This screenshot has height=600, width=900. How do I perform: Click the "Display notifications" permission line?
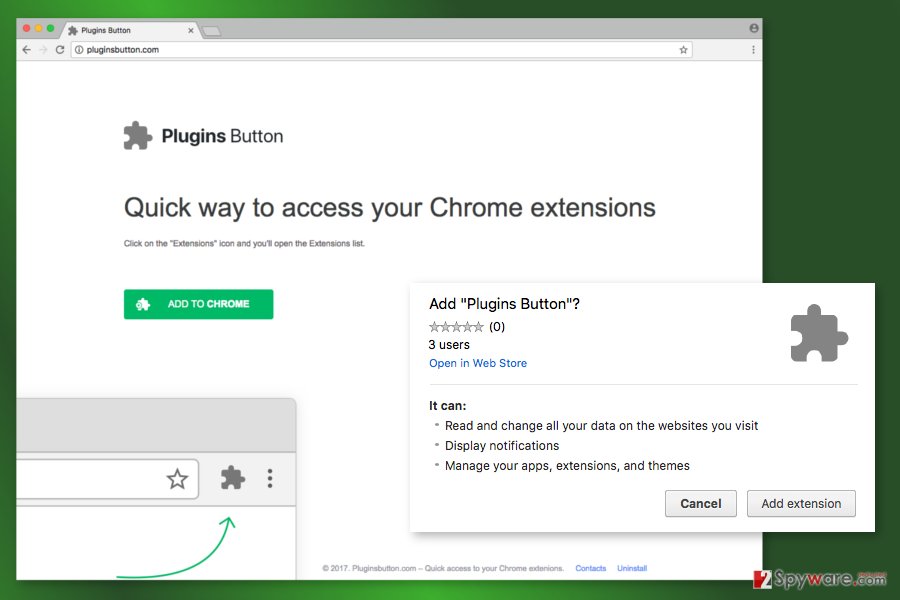coord(502,446)
